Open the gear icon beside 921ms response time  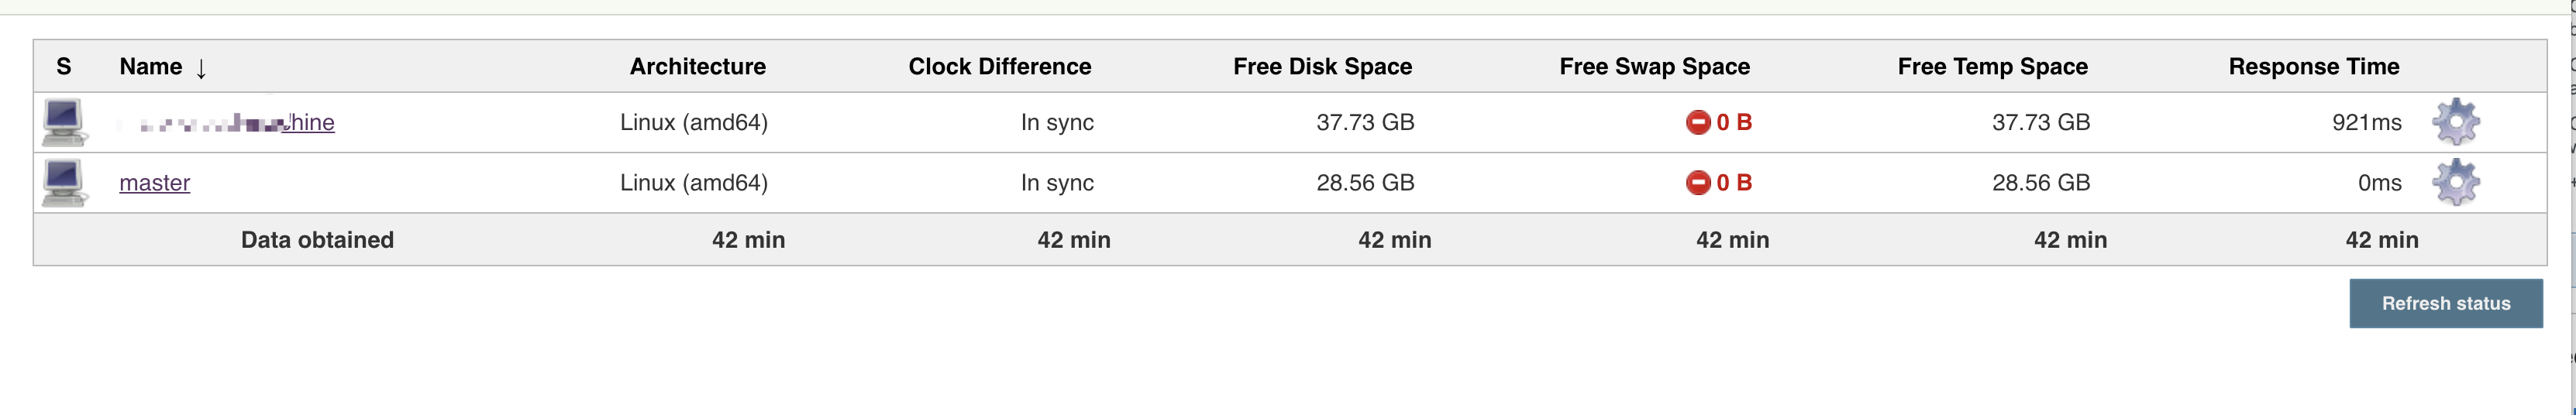point(2455,122)
